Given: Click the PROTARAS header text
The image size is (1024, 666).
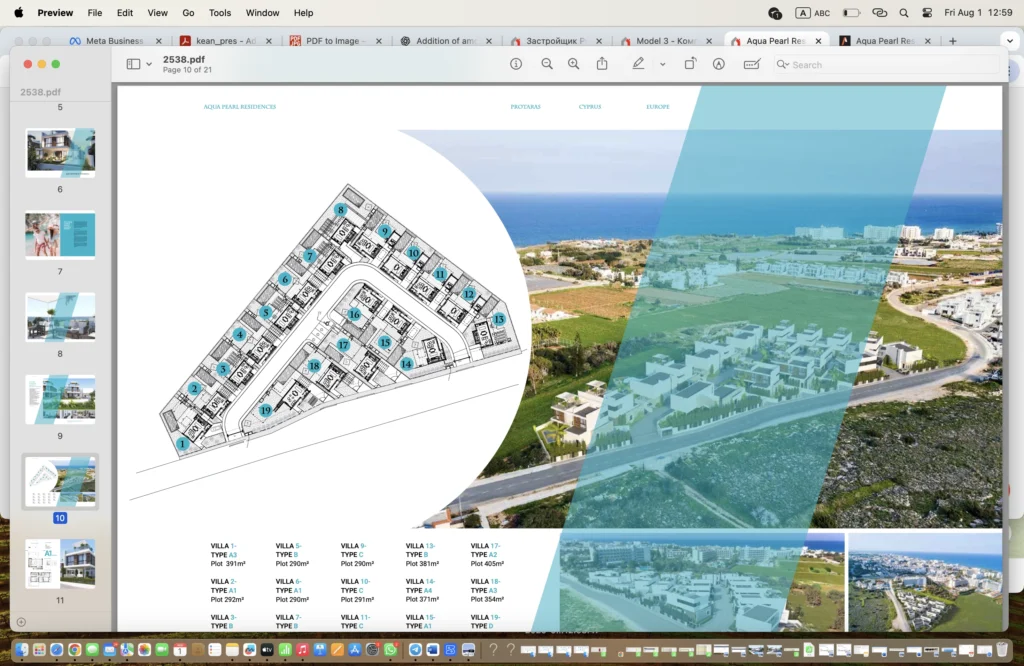Looking at the screenshot, I should [526, 106].
